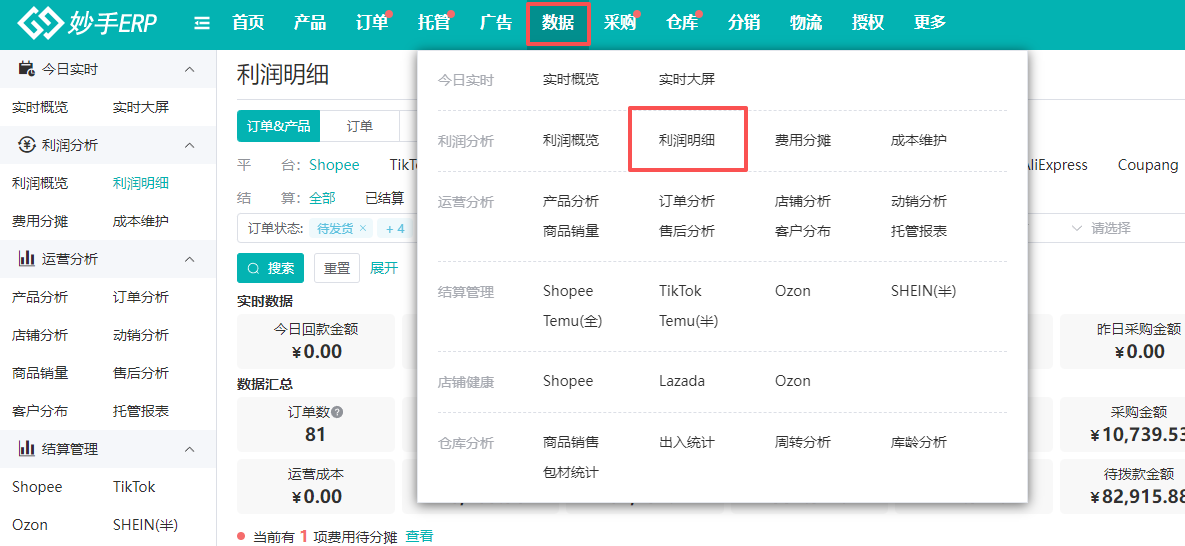This screenshot has height=546, width=1185.
Task: Open 产品 in the top navigation
Action: point(310,23)
